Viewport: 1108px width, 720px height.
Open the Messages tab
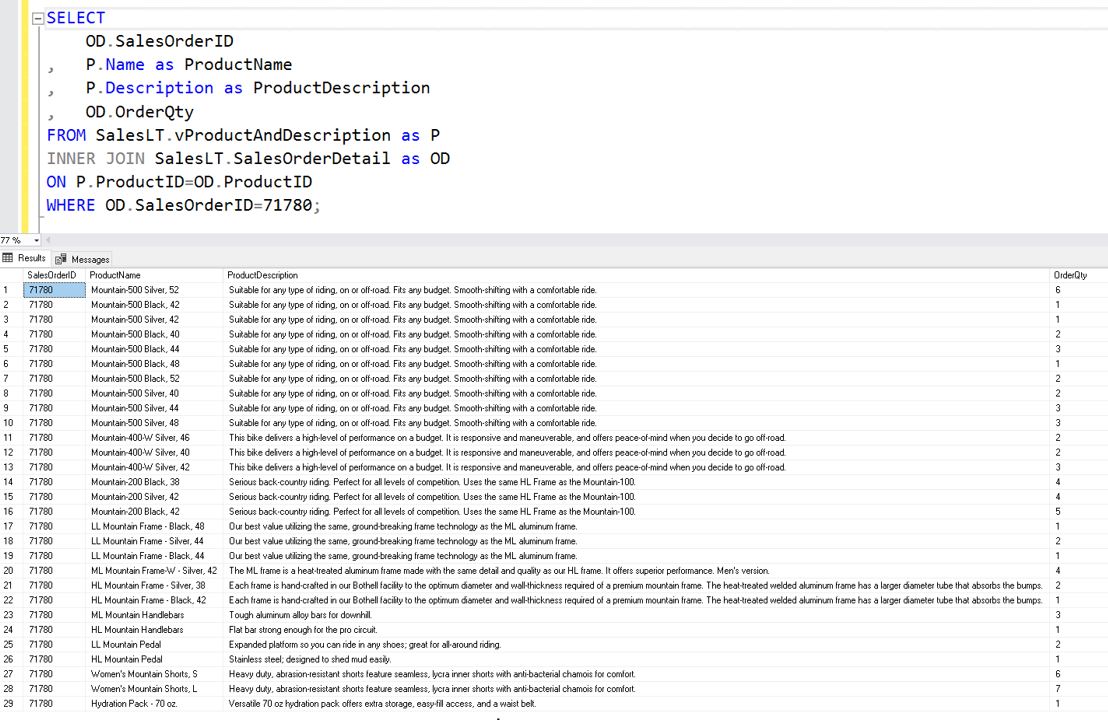tap(83, 259)
